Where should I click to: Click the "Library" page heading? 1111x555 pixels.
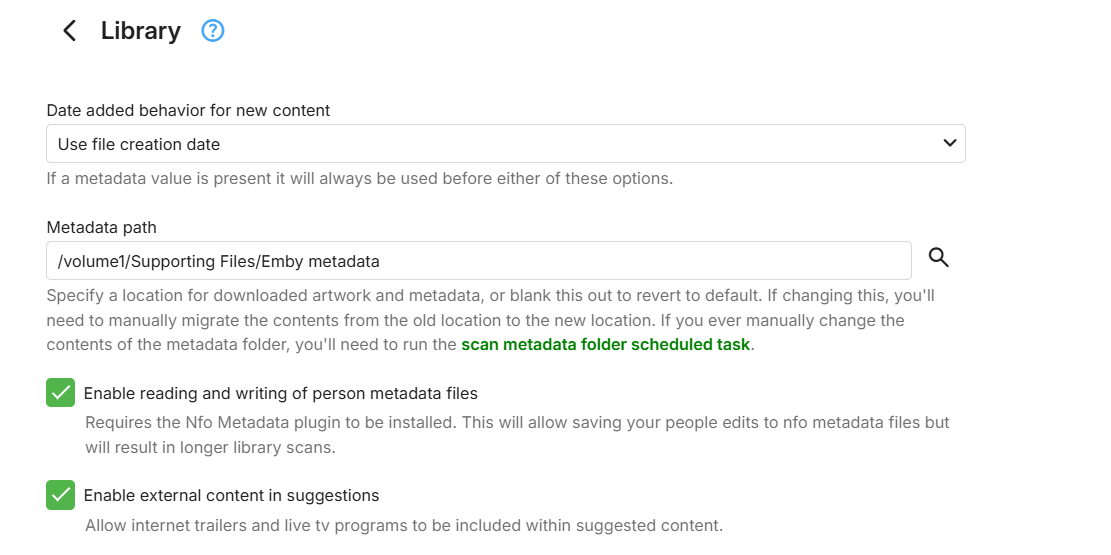click(x=141, y=31)
